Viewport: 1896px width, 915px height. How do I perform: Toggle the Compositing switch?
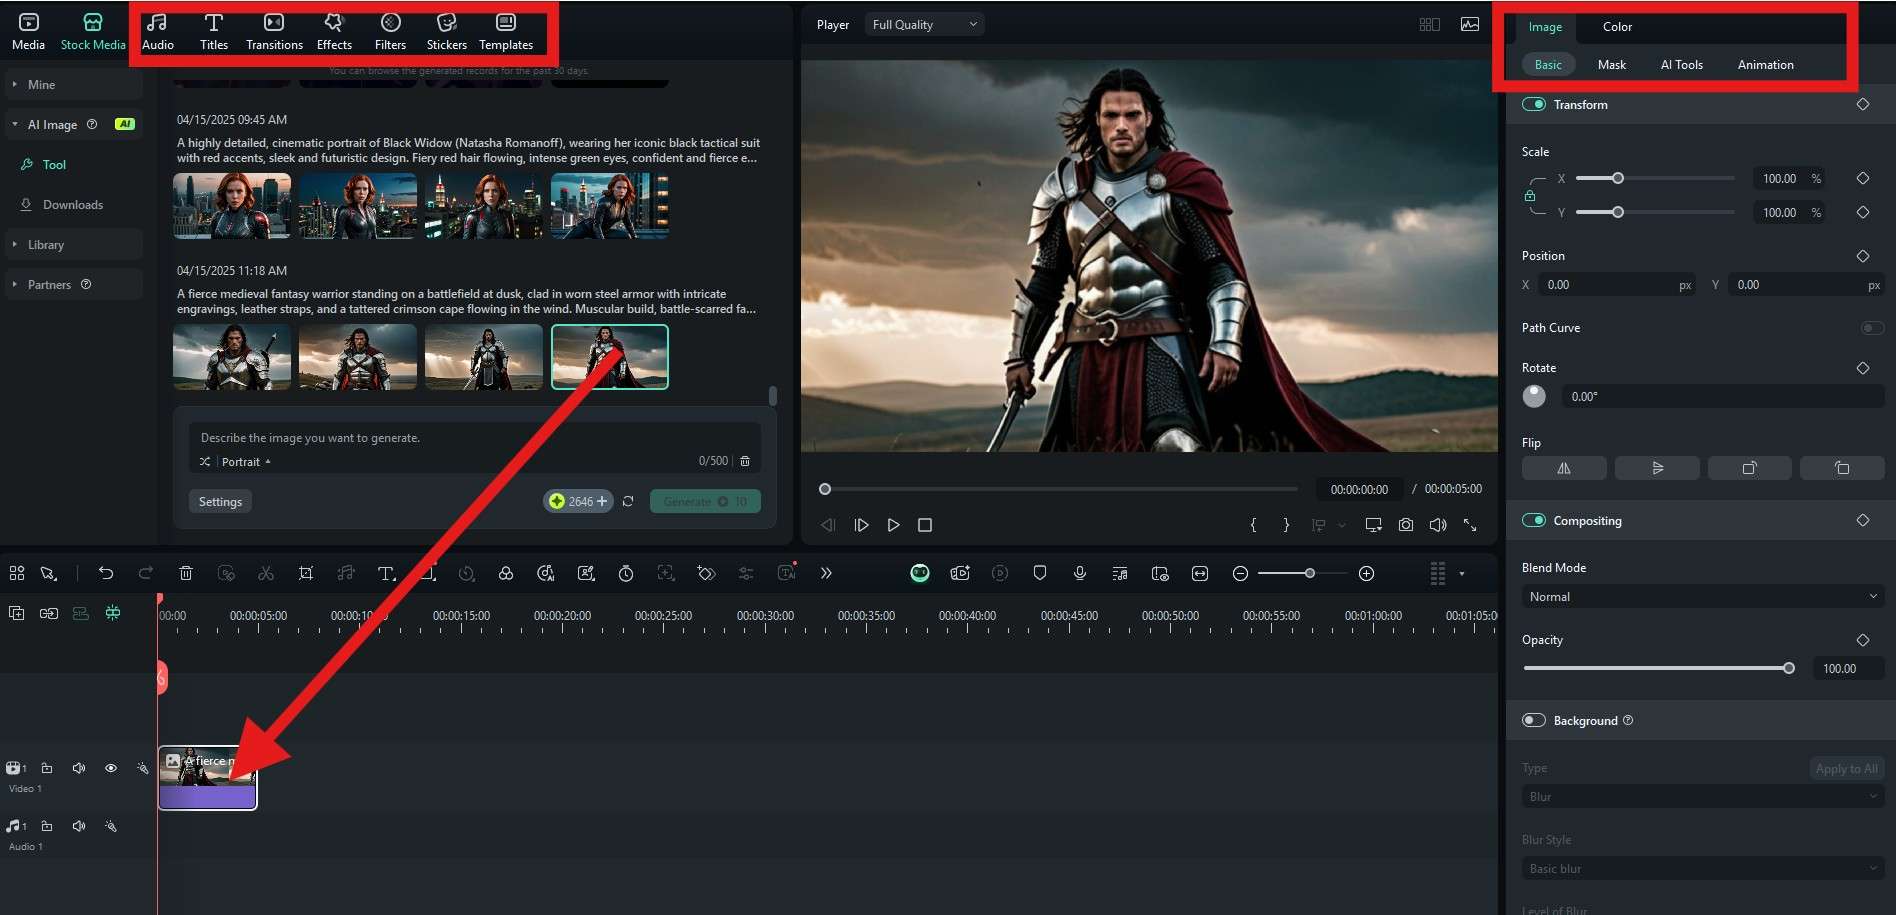click(1534, 520)
